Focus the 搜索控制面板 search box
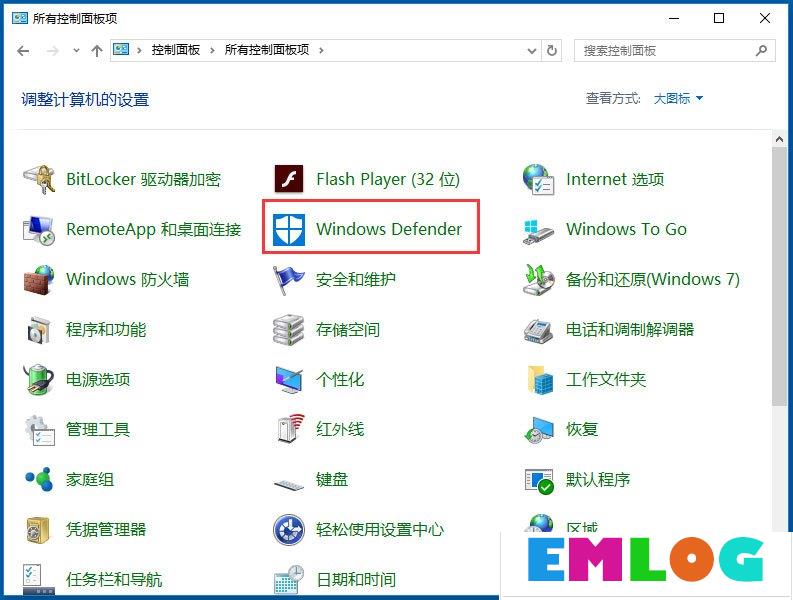This screenshot has width=793, height=600. [675, 51]
